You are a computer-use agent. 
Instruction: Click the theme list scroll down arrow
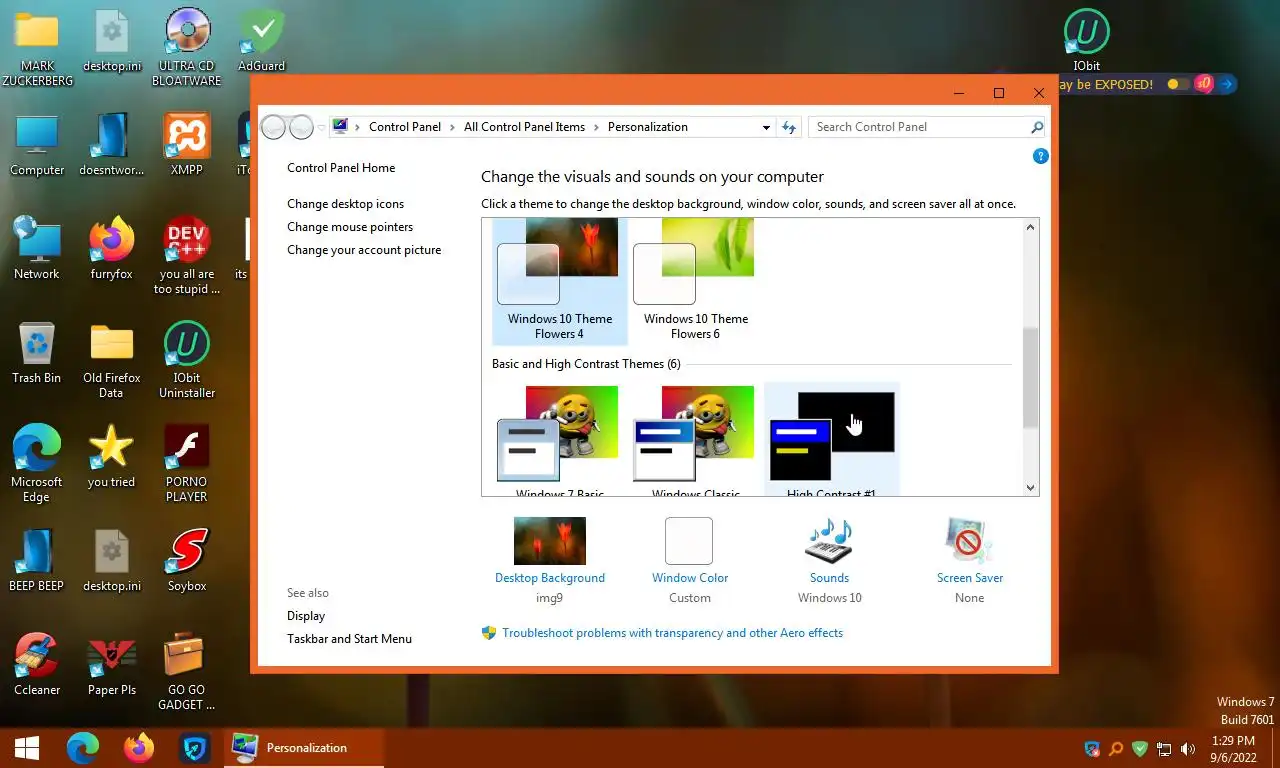click(x=1031, y=488)
